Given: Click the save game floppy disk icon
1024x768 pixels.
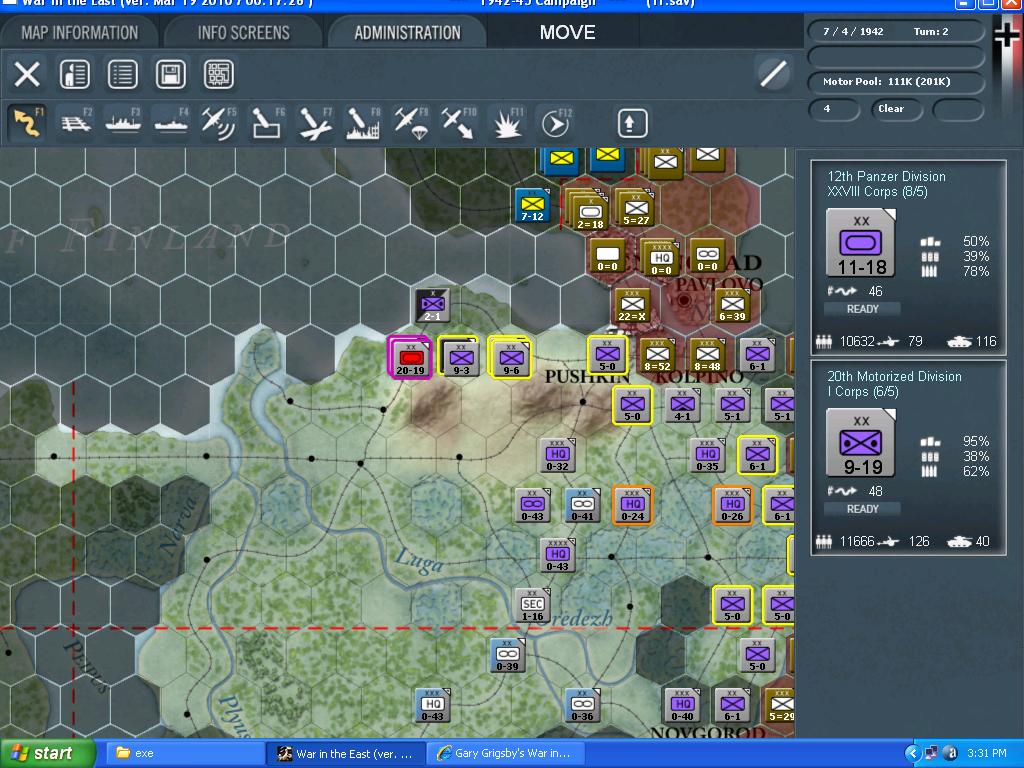Looking at the screenshot, I should point(170,74).
